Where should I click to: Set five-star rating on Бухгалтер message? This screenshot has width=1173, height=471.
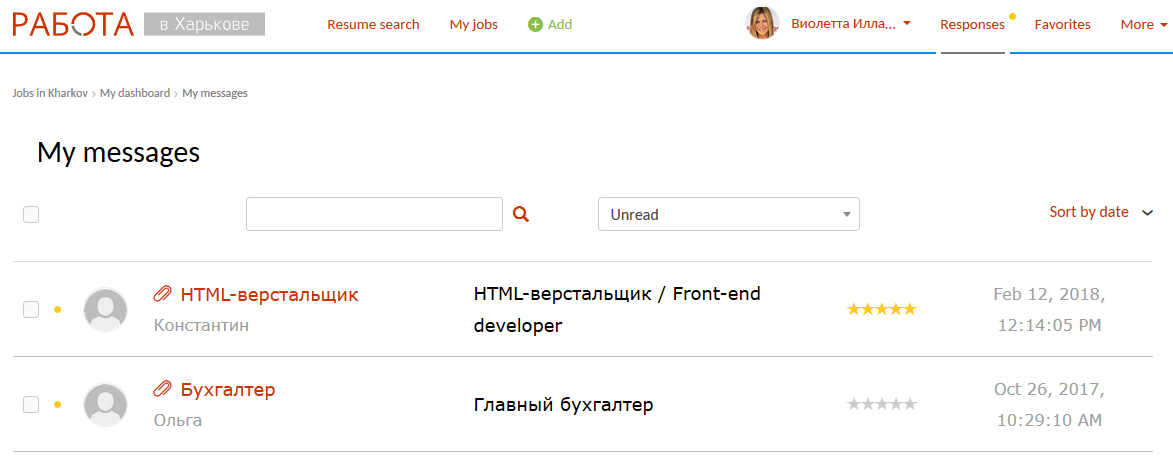(x=910, y=405)
